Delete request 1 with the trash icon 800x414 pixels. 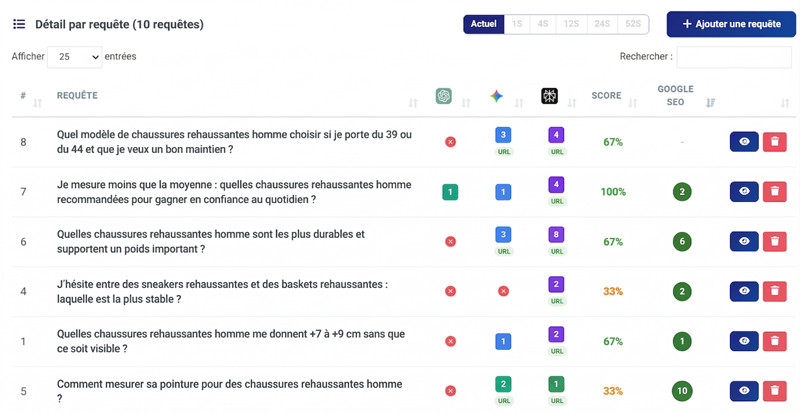coord(774,341)
